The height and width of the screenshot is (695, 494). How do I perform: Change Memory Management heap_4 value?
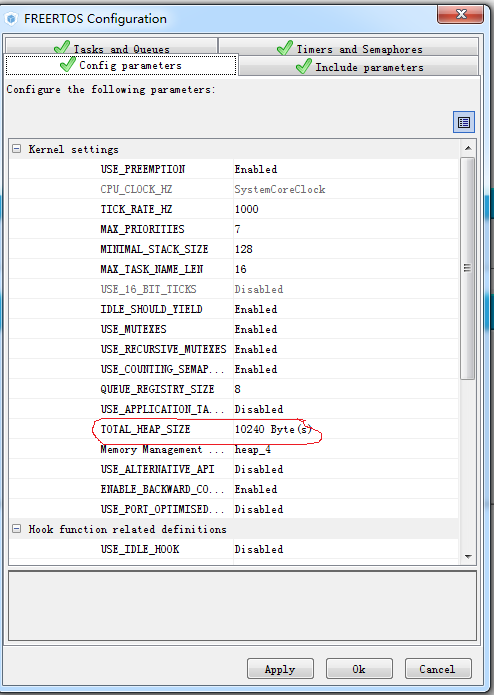coord(253,449)
